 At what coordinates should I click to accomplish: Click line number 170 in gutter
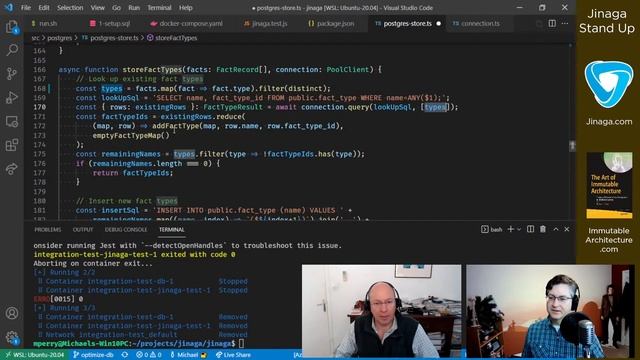point(40,107)
